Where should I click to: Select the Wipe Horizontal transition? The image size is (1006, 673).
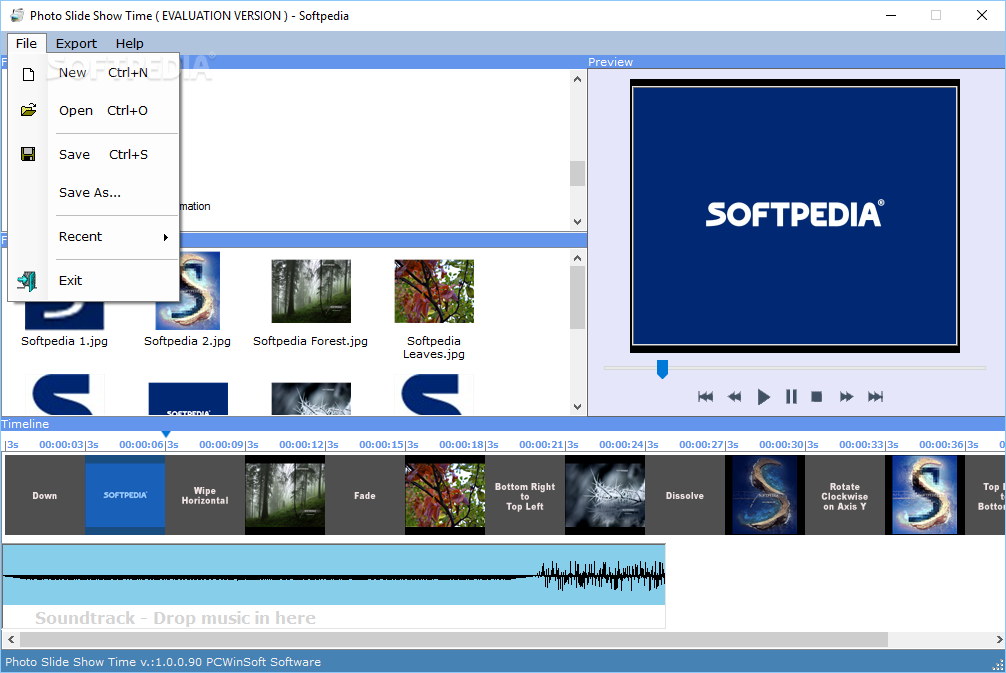[x=205, y=495]
